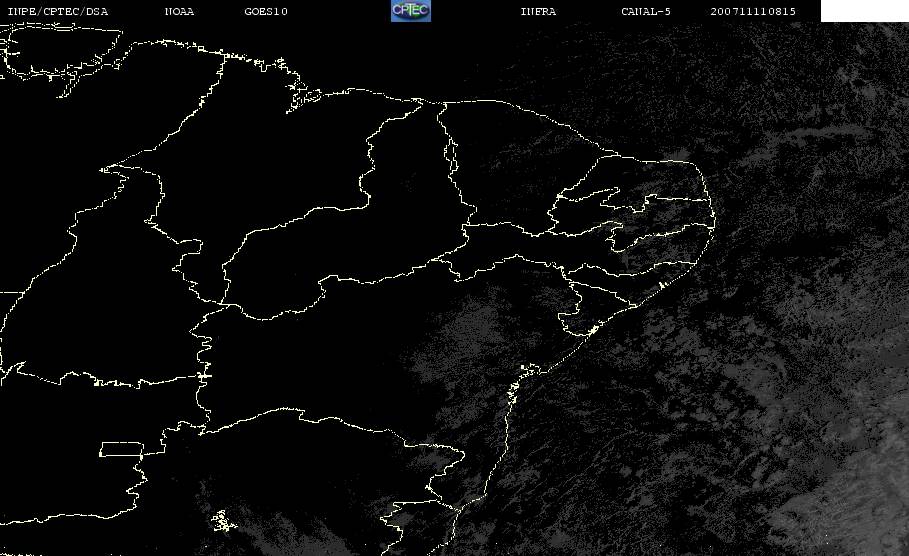The height and width of the screenshot is (556, 909).
Task: Click the white rectangle in top-right corner
Action: click(864, 11)
